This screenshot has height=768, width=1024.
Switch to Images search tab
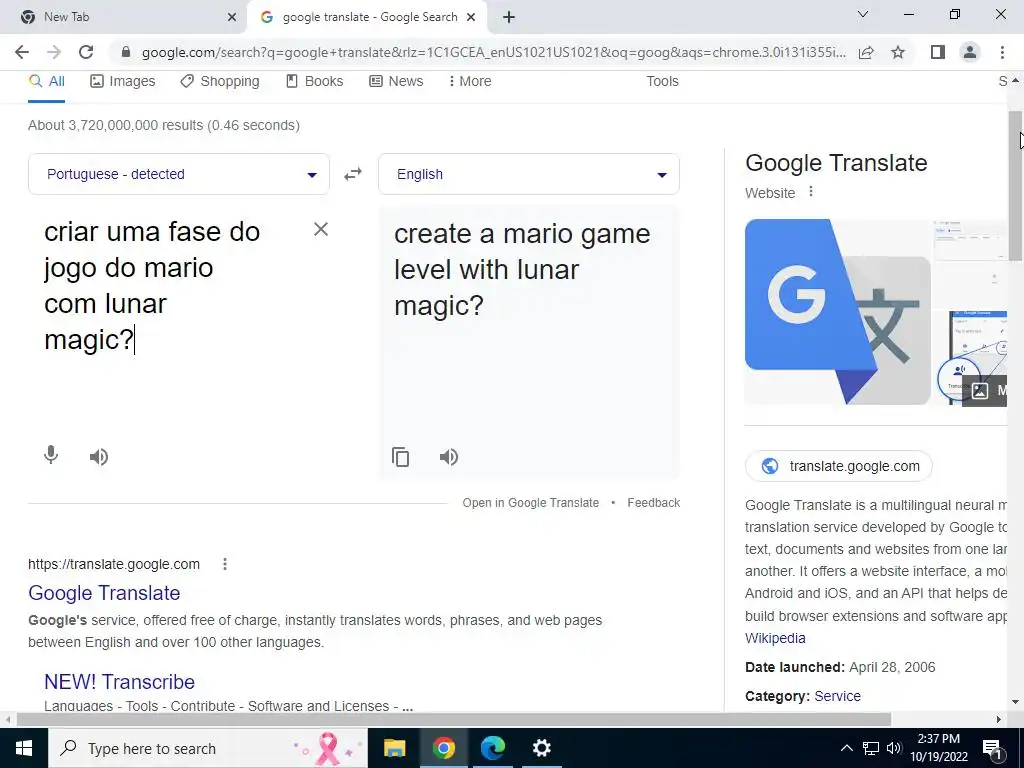[123, 82]
